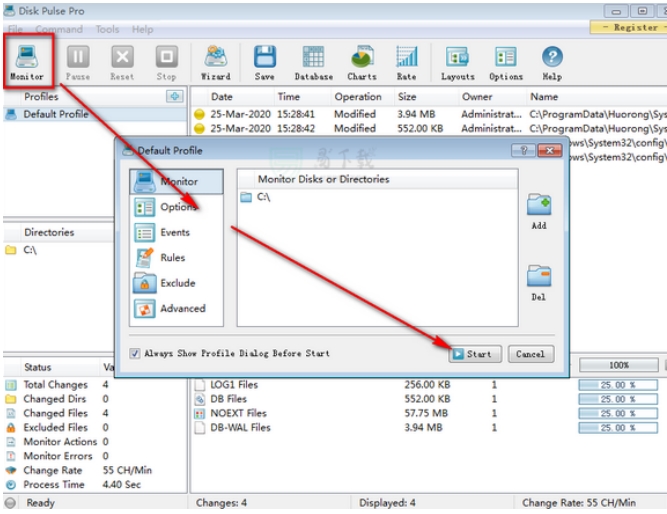
Task: Open the Wizard tool
Action: [x=215, y=59]
